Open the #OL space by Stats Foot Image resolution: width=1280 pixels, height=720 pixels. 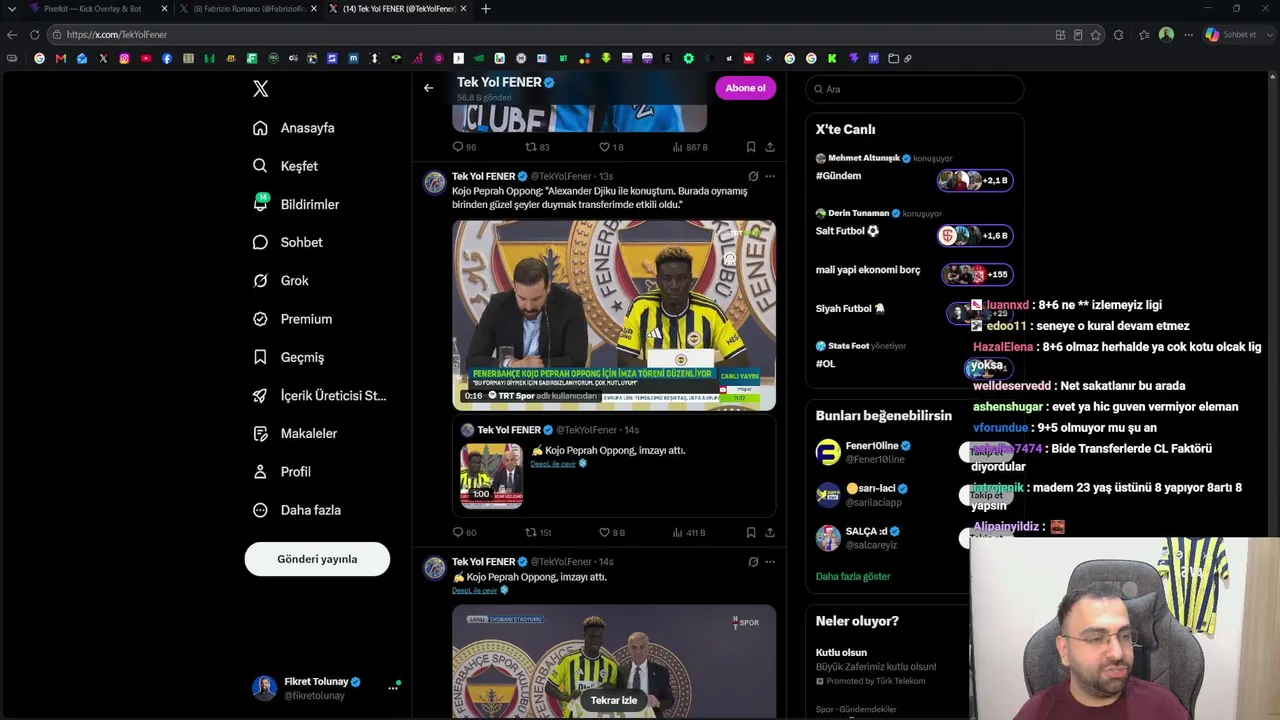tap(914, 356)
